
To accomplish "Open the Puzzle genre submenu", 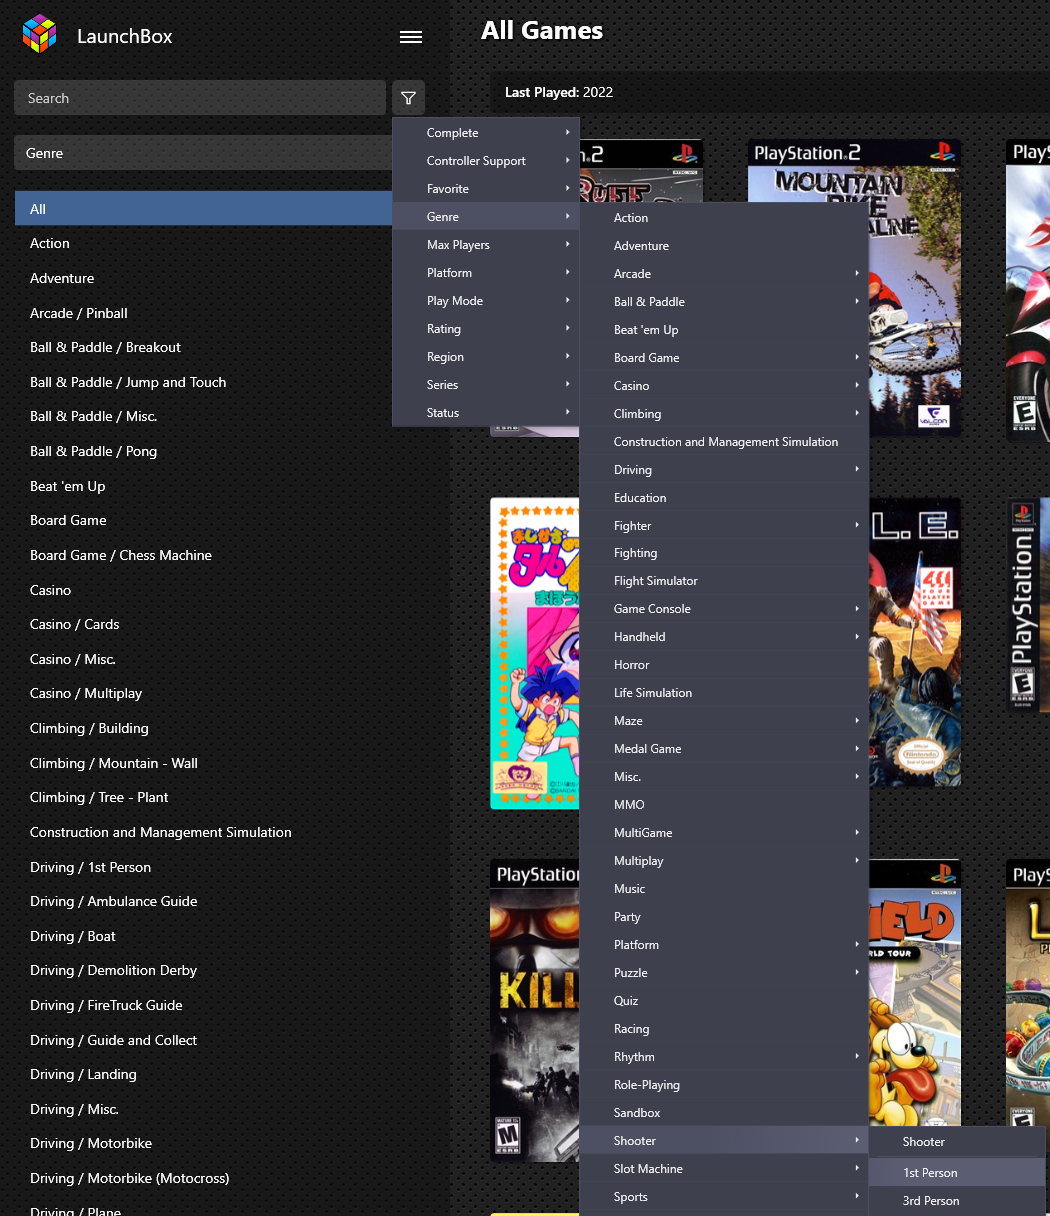I will click(724, 973).
